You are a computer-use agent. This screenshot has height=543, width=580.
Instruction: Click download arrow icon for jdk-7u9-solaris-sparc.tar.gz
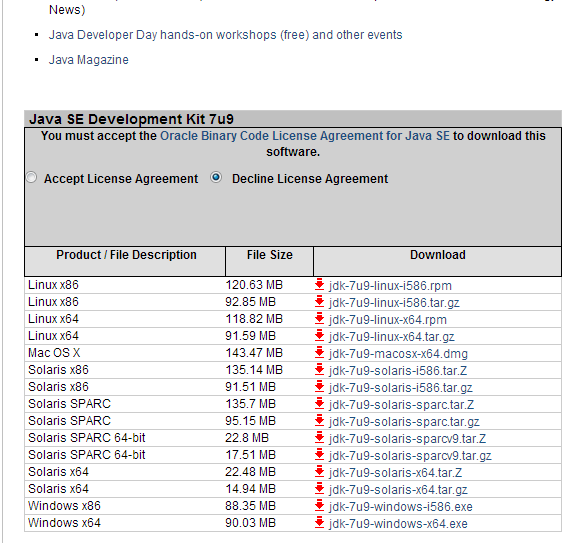319,421
